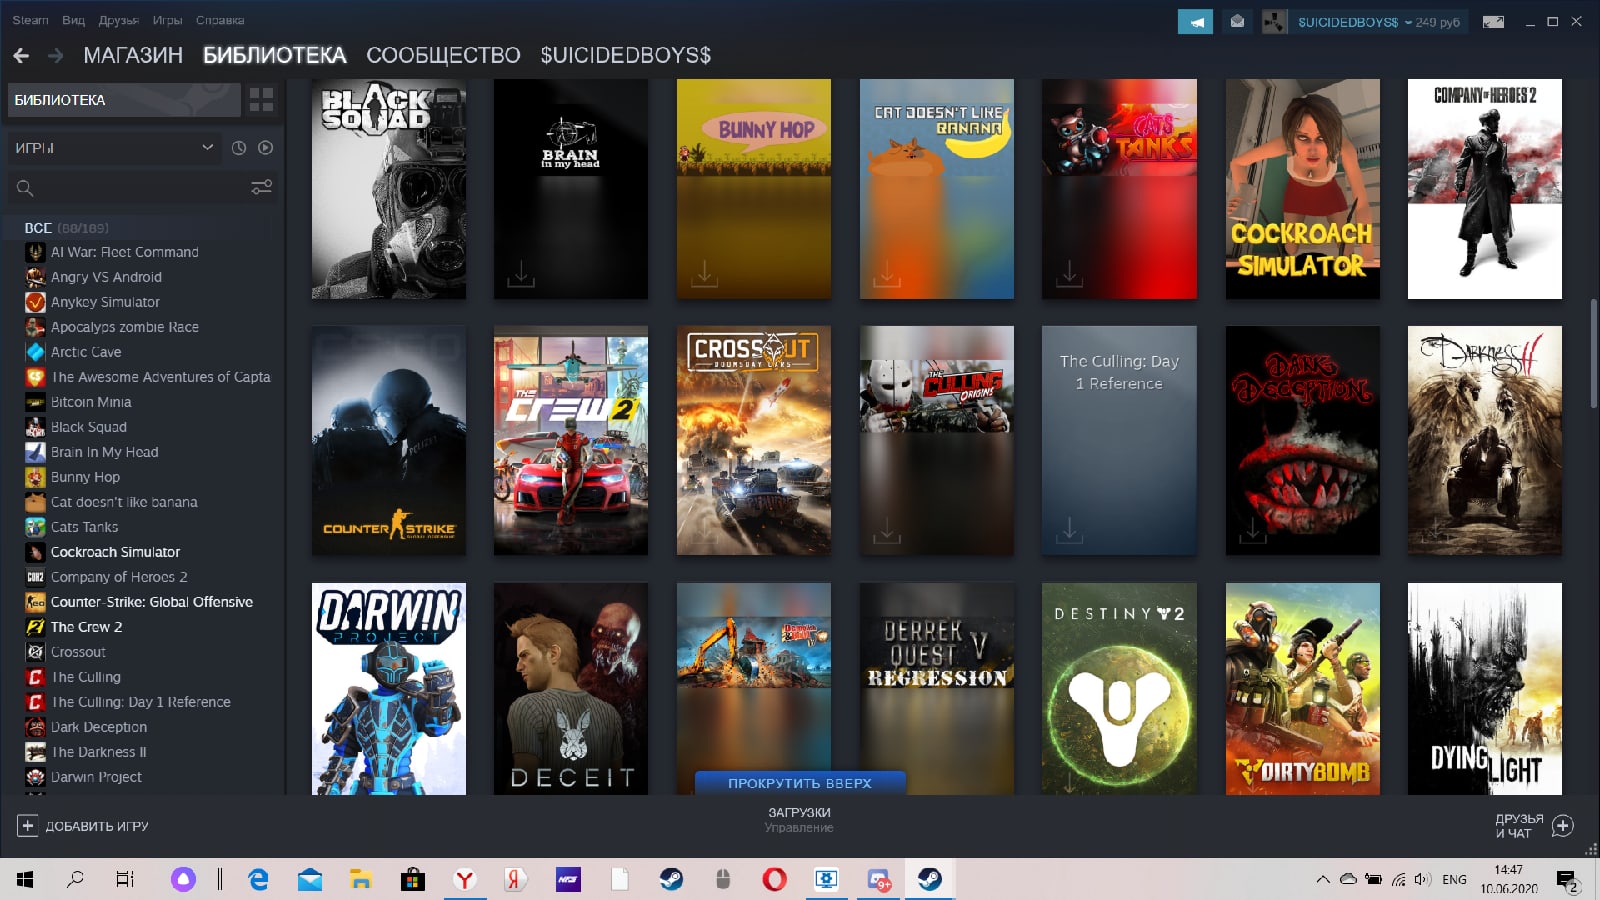
Task: Click the Bunny Hop list icon
Action: [35, 477]
